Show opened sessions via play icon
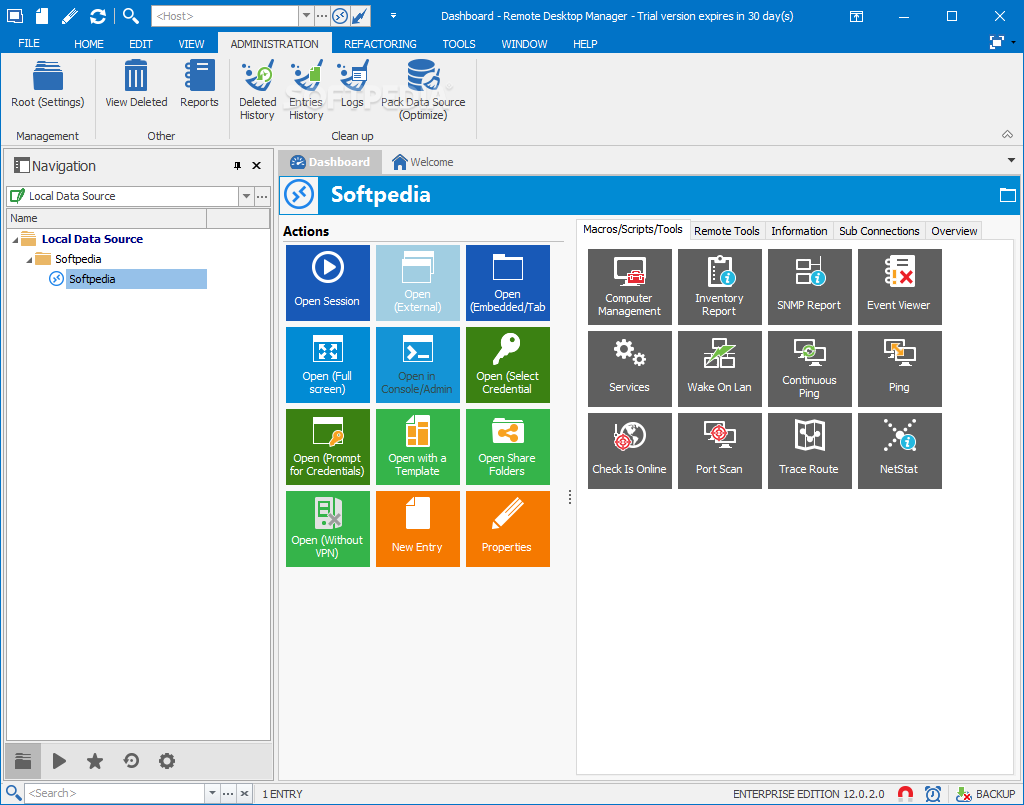This screenshot has width=1024, height=805. click(59, 761)
